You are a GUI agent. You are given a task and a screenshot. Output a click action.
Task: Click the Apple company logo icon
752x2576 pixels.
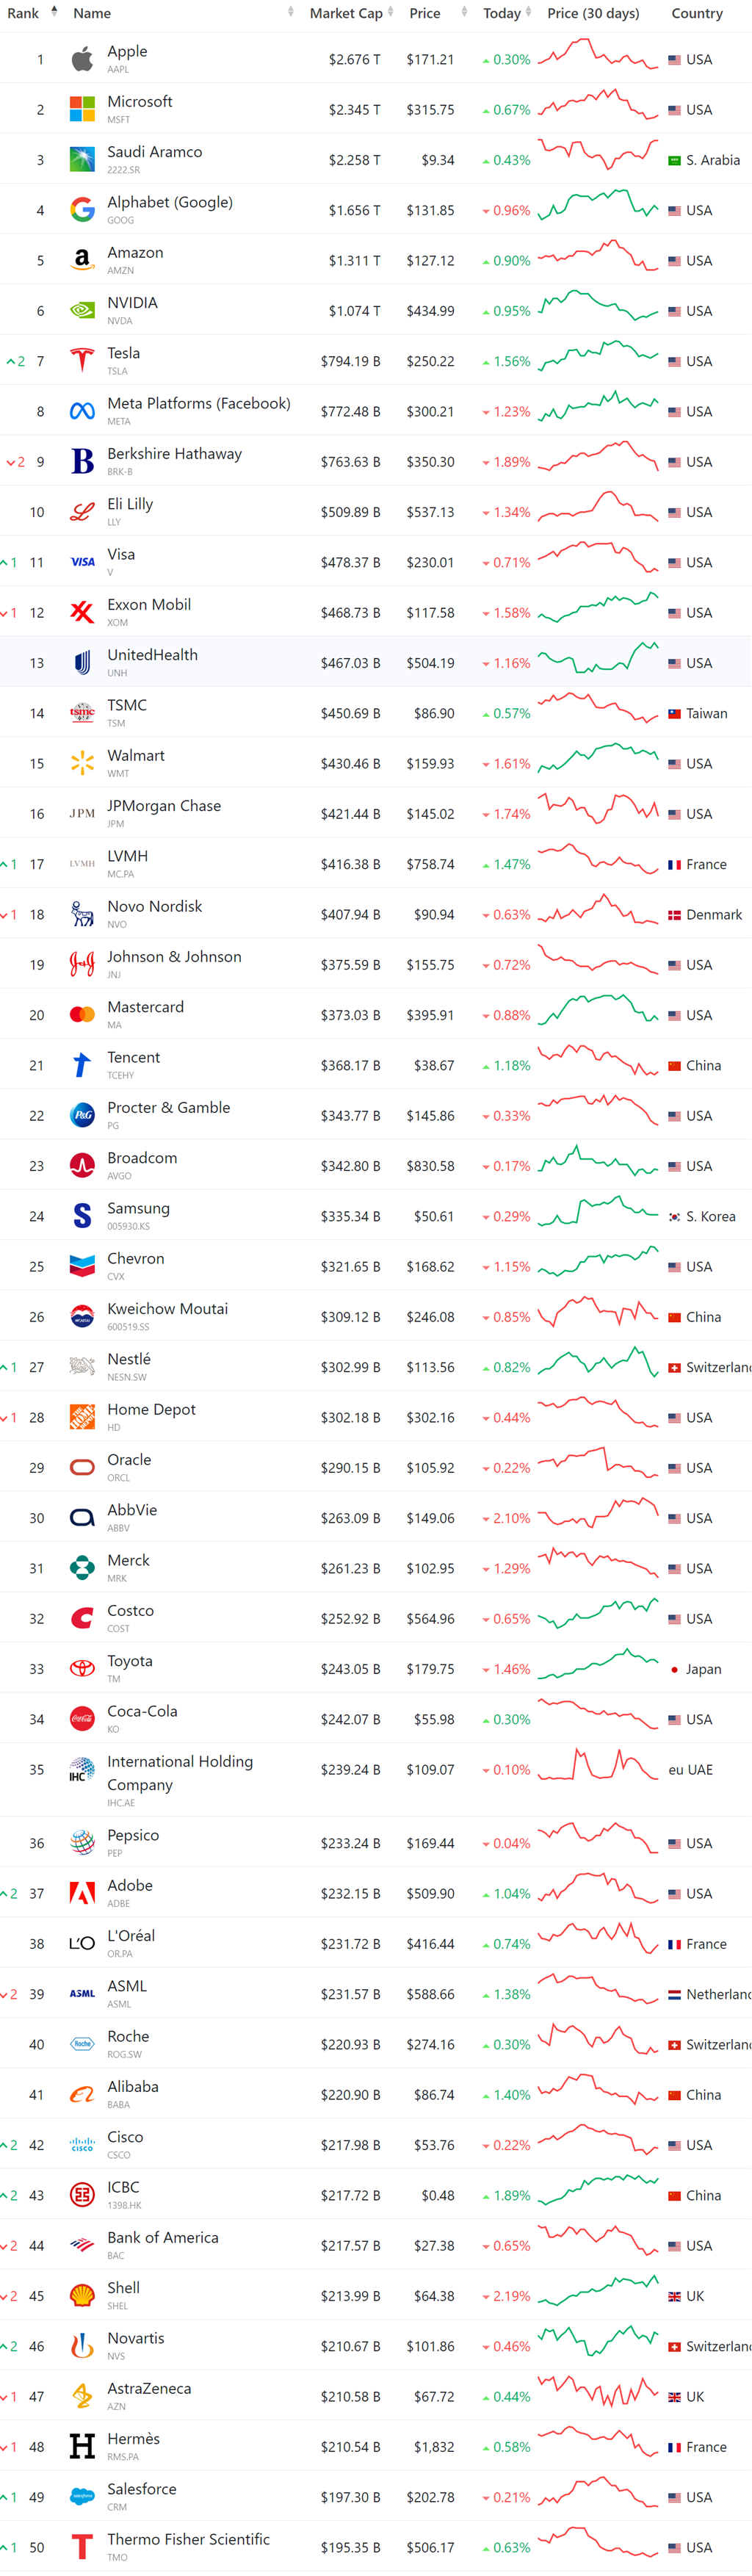(82, 59)
